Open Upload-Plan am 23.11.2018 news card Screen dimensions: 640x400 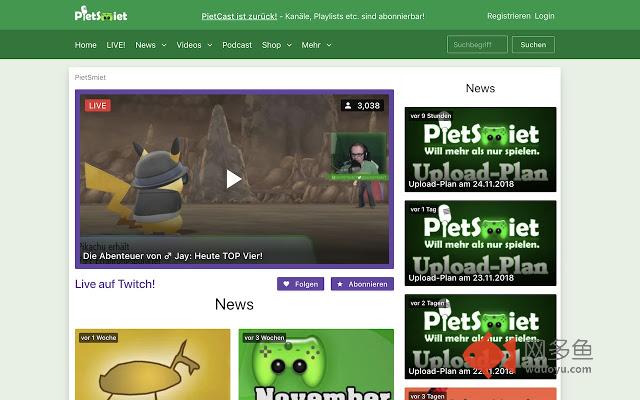480,243
